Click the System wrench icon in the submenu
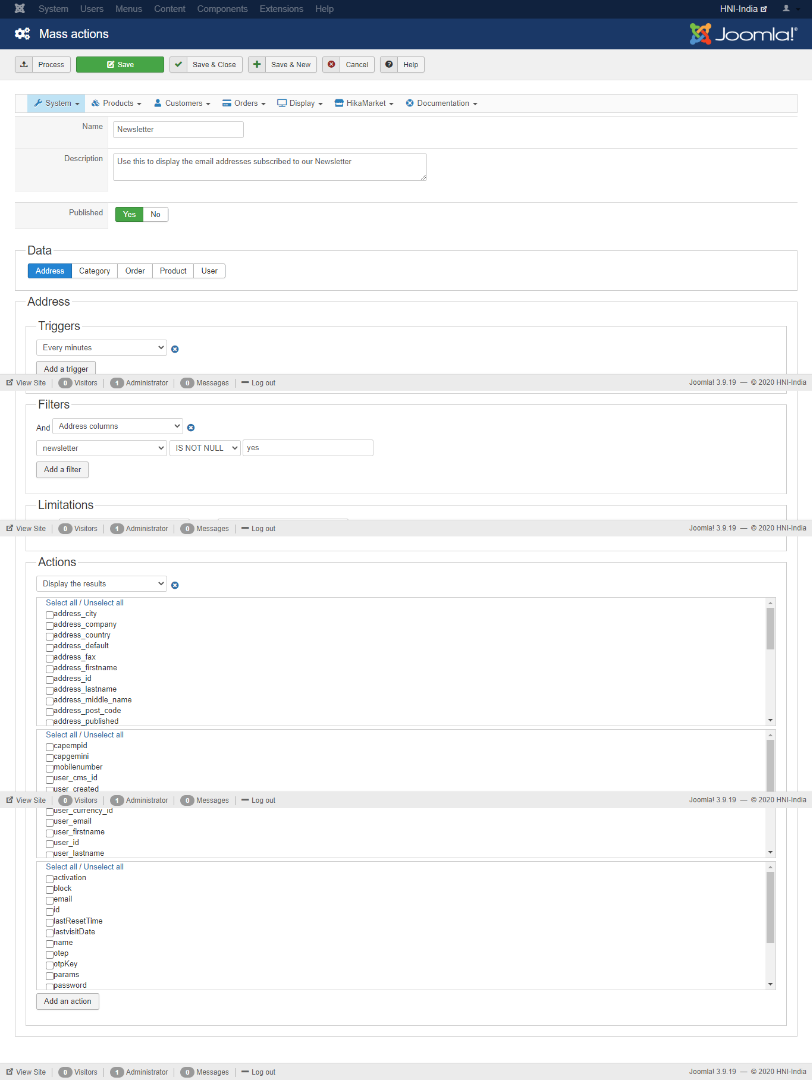The width and height of the screenshot is (812, 1080). [38, 103]
